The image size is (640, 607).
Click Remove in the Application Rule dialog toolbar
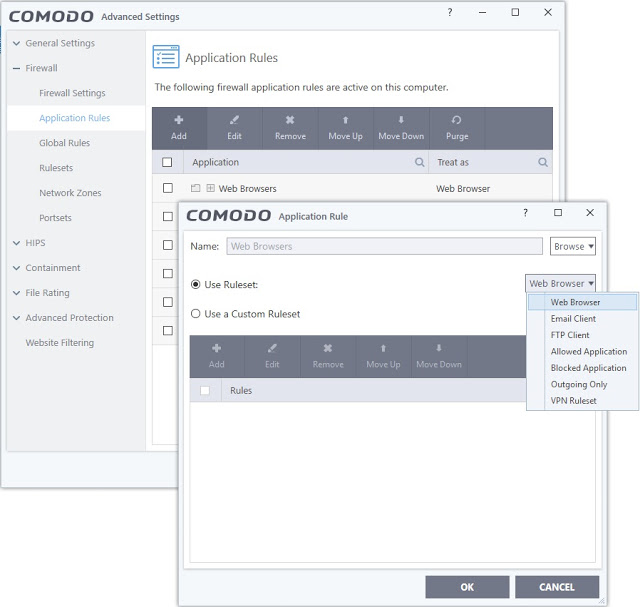328,356
